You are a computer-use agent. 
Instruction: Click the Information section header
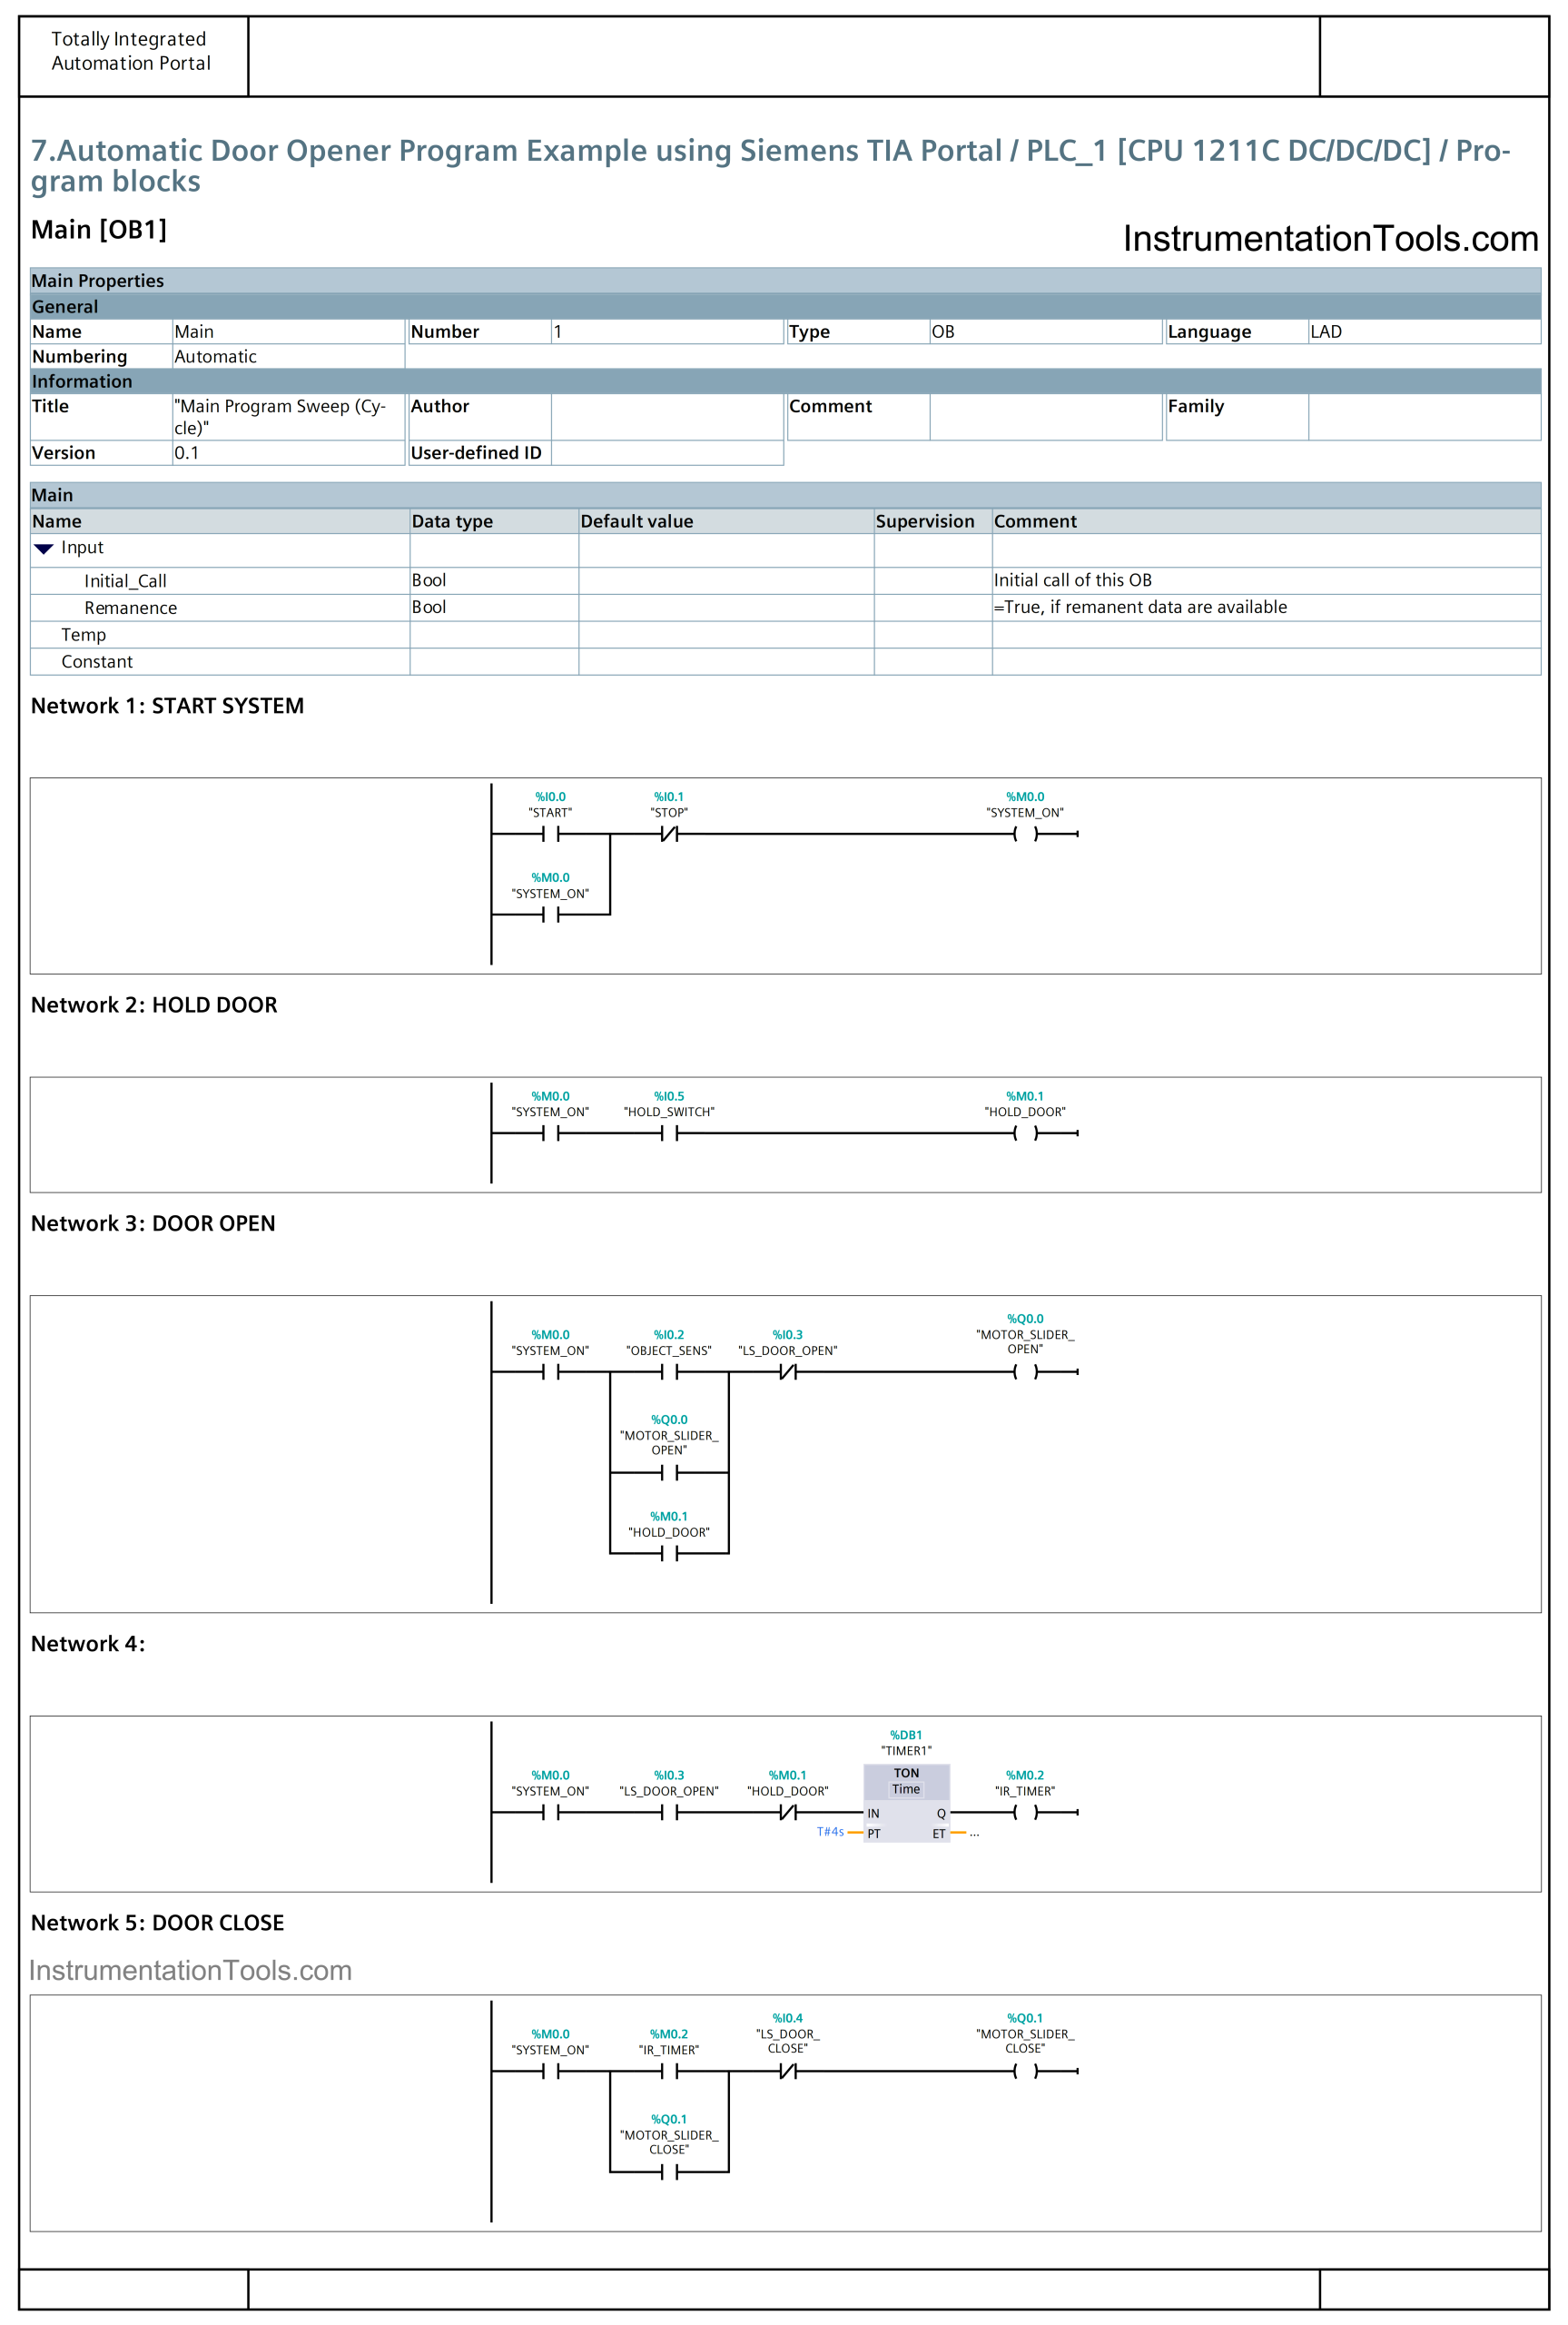(785, 381)
